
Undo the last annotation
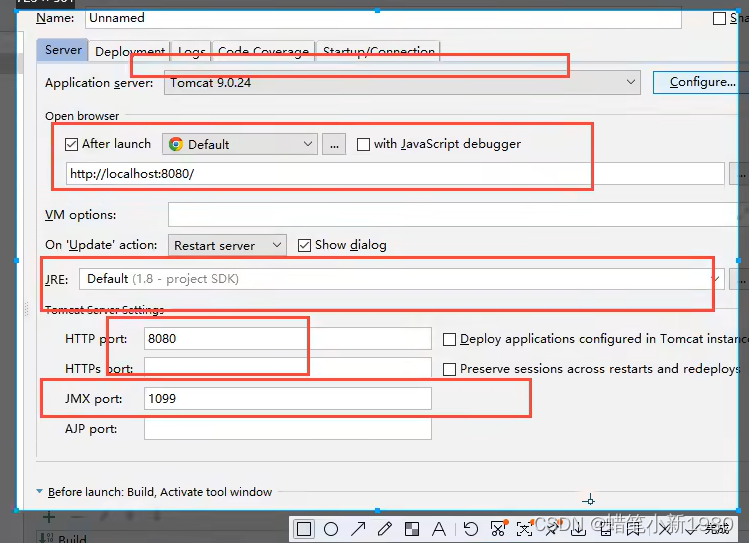point(471,529)
